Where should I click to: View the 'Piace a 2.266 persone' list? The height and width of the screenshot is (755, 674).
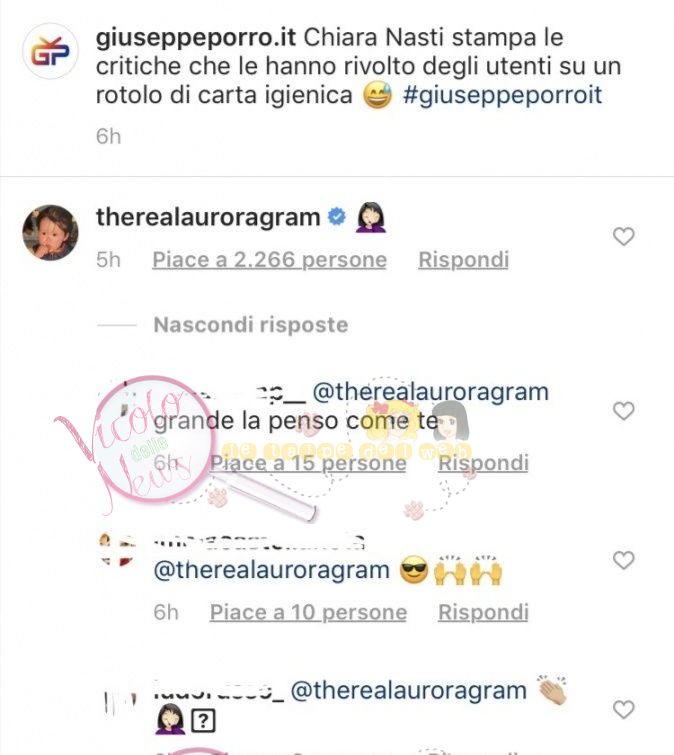270,260
